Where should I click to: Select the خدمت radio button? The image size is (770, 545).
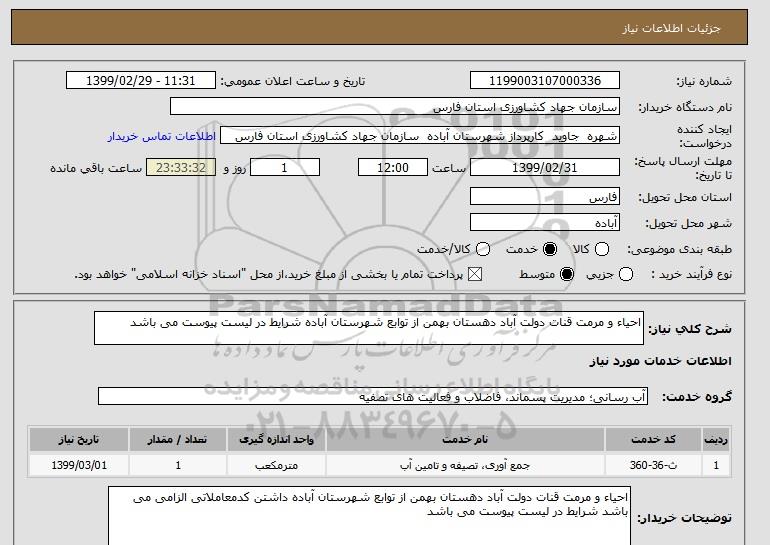[x=550, y=249]
